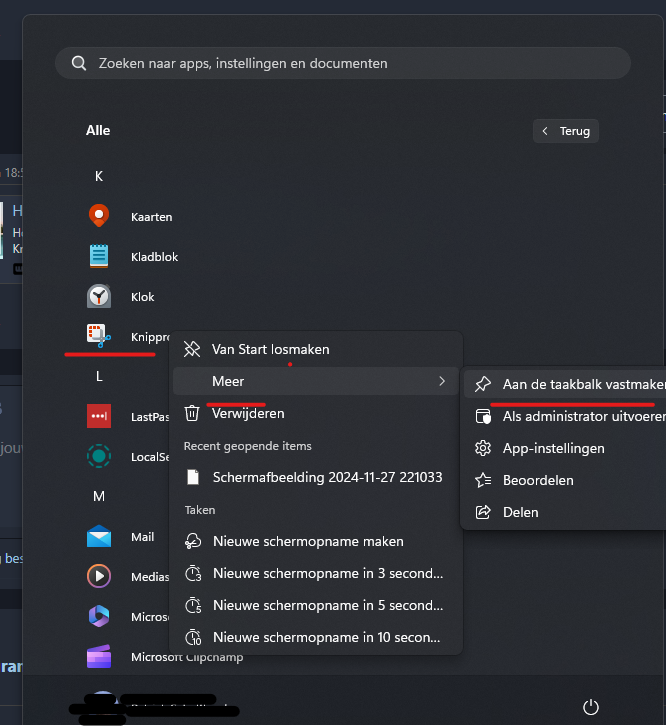Click Beoordelen in the submenu
666x727 pixels.
538,480
